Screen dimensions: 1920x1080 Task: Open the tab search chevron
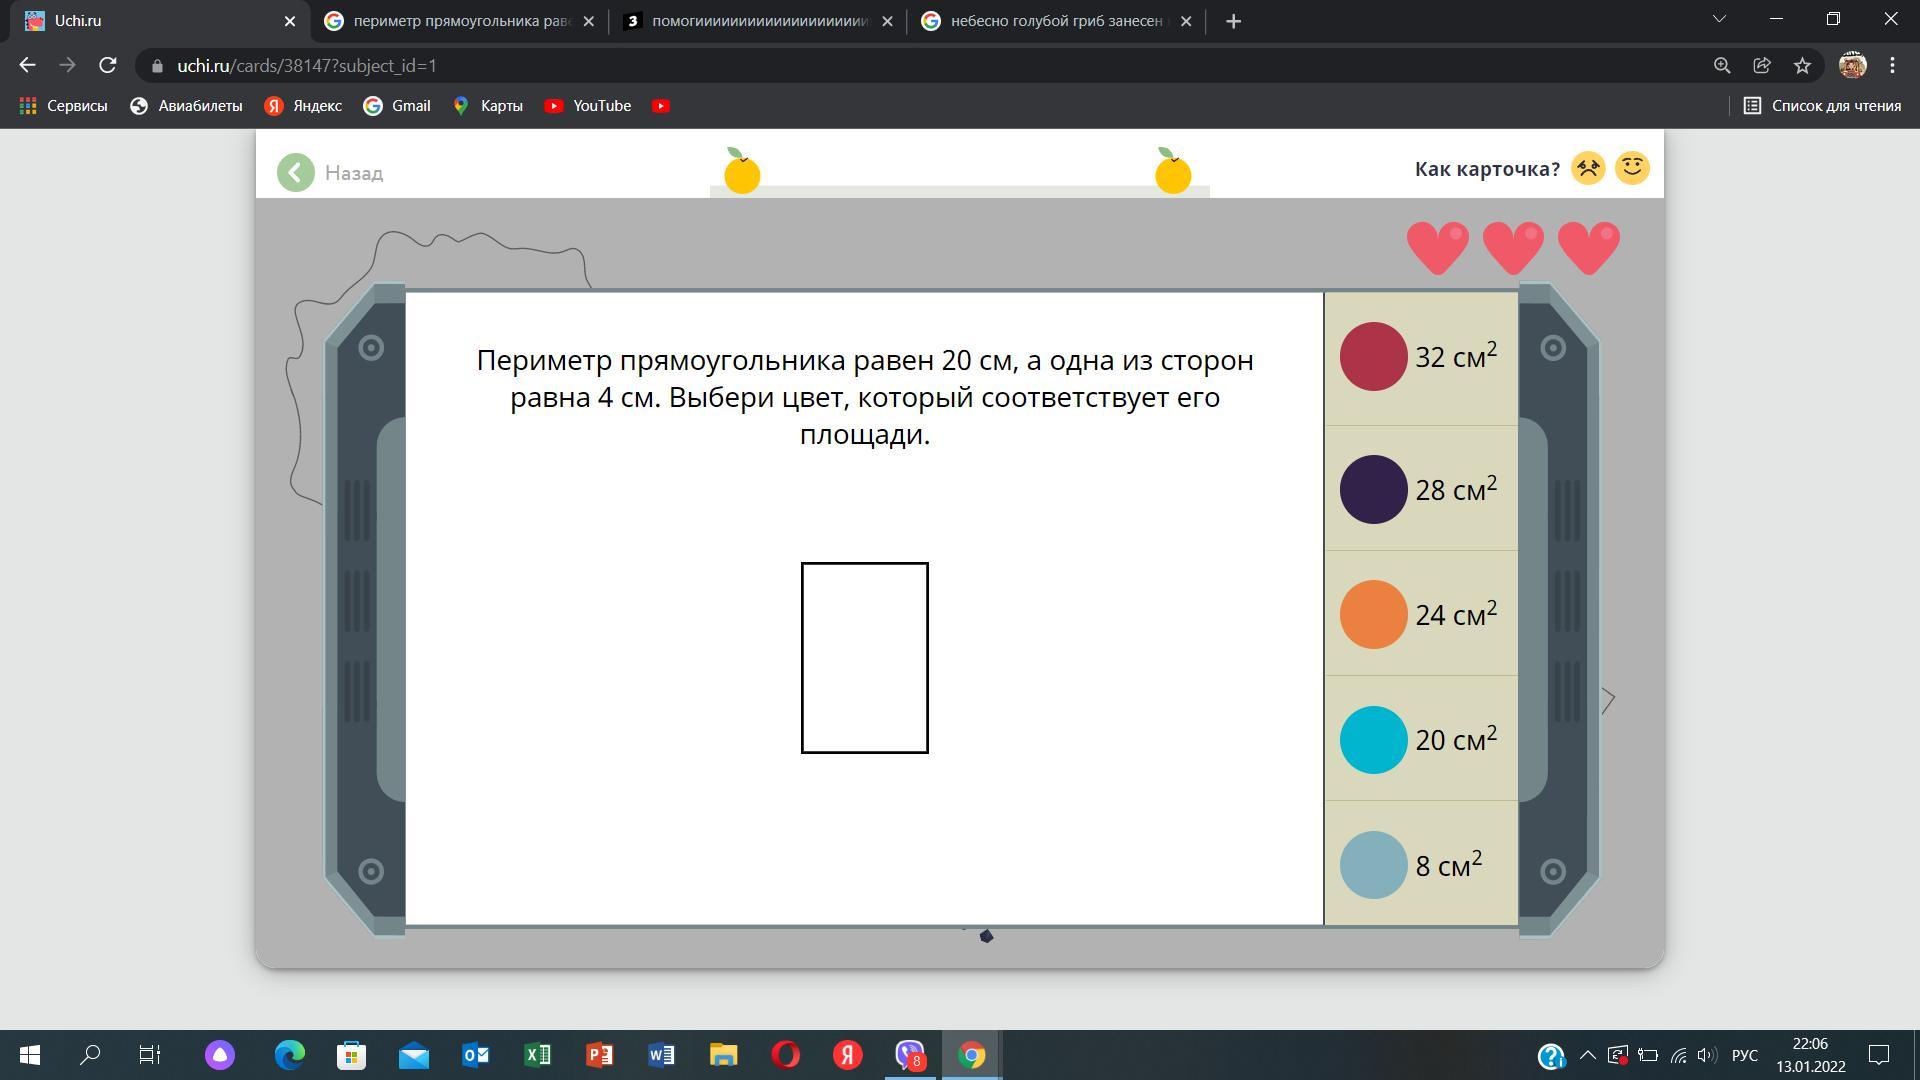coord(1719,20)
